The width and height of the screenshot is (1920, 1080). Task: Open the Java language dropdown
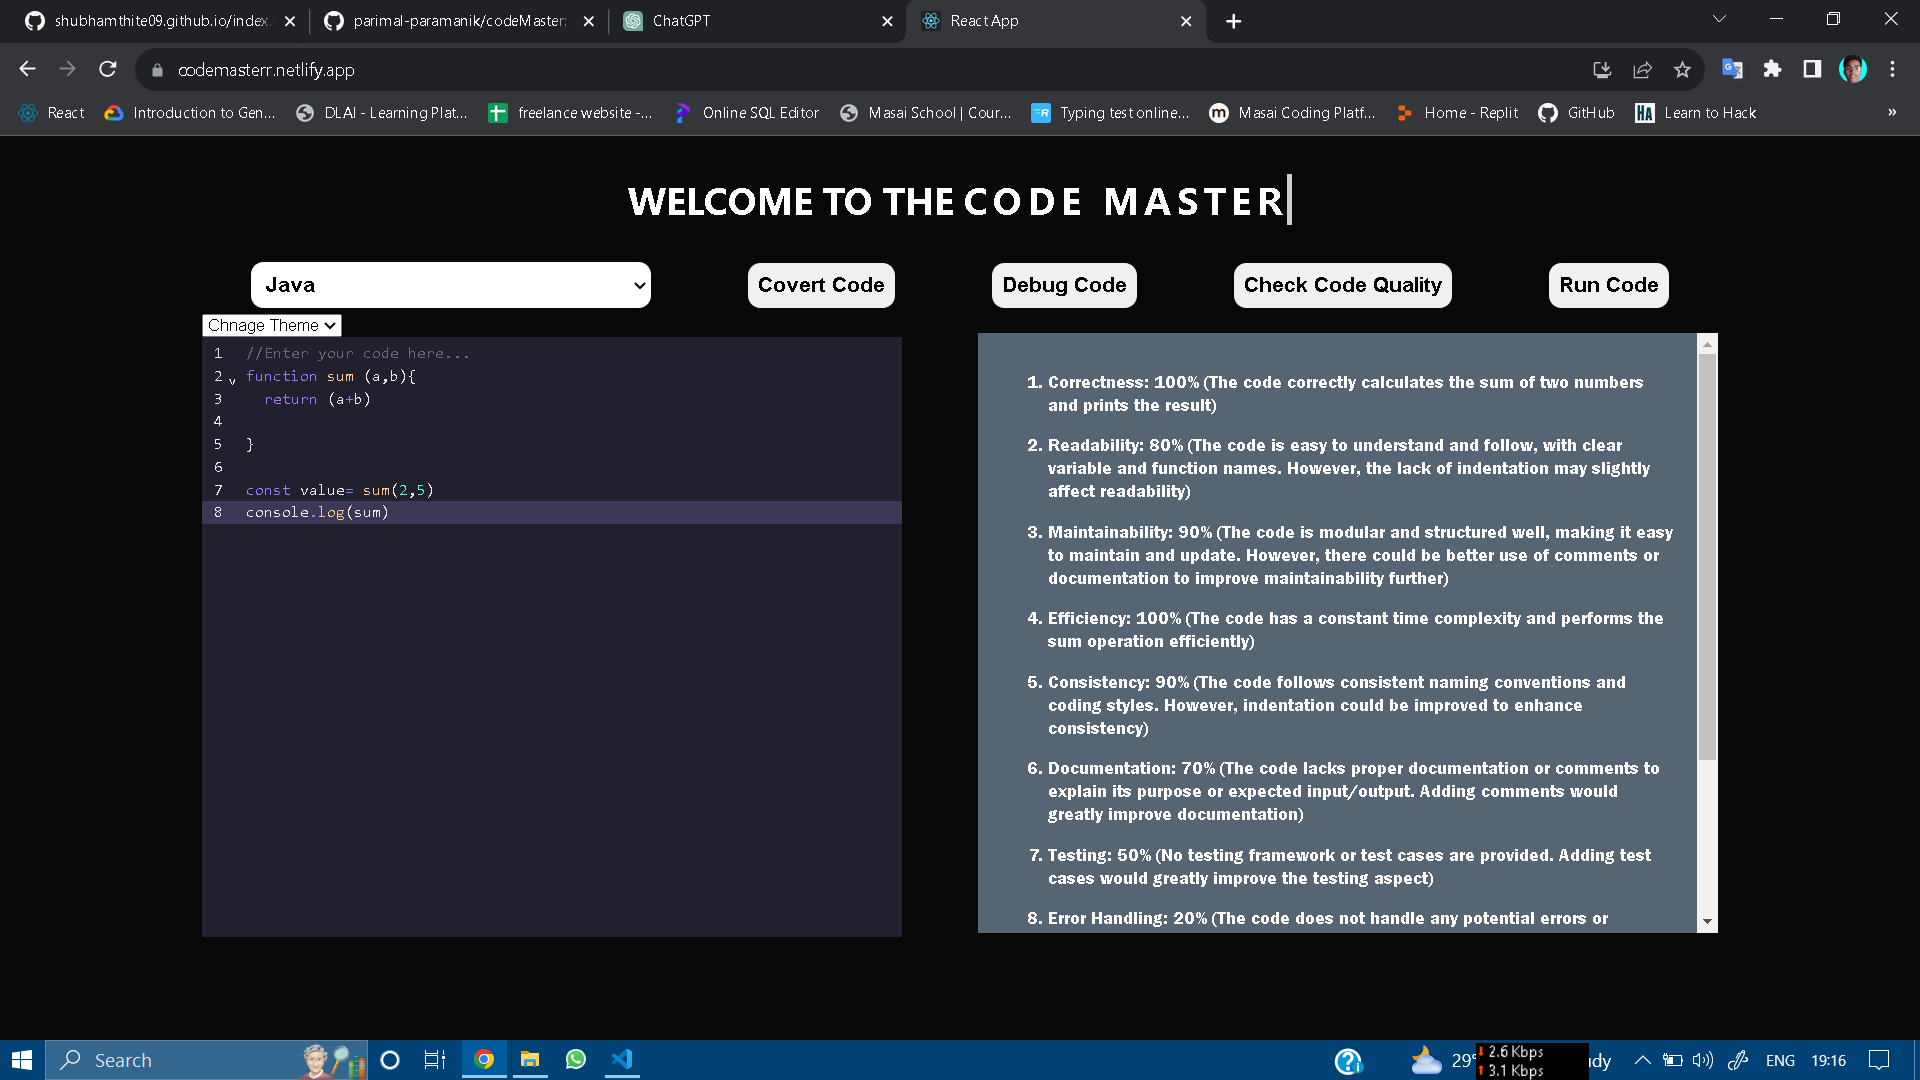[450, 285]
